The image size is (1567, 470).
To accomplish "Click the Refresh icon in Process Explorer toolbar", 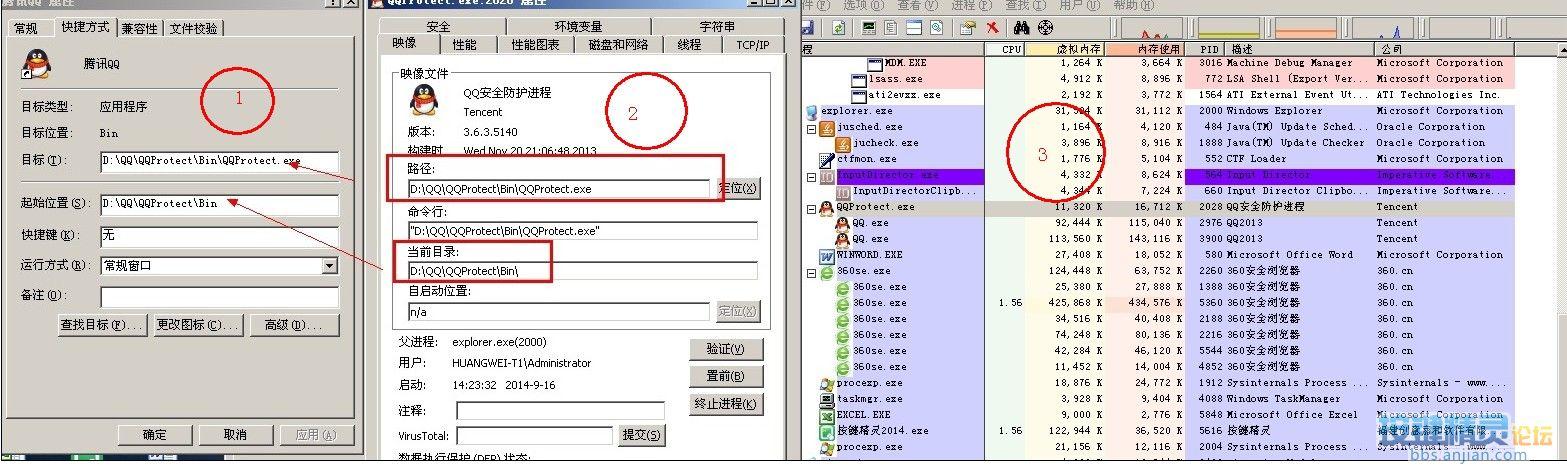I will [x=839, y=27].
